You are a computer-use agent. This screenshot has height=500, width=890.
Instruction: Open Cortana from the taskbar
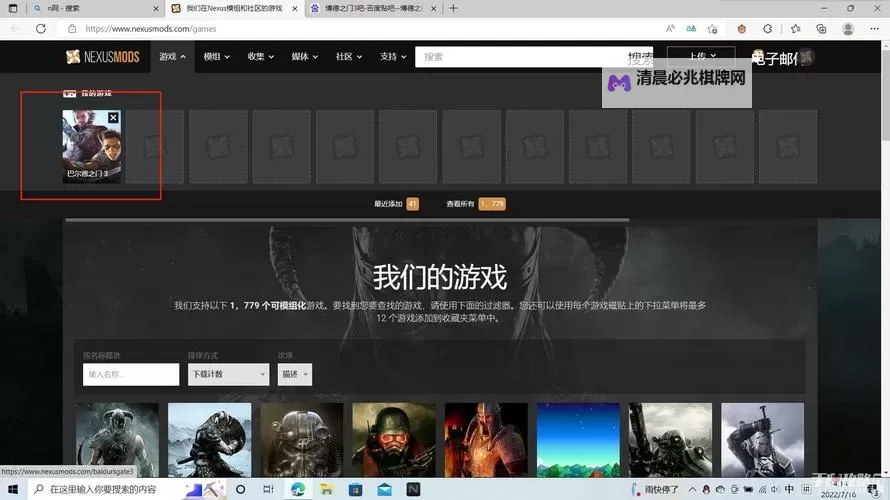coord(241,489)
